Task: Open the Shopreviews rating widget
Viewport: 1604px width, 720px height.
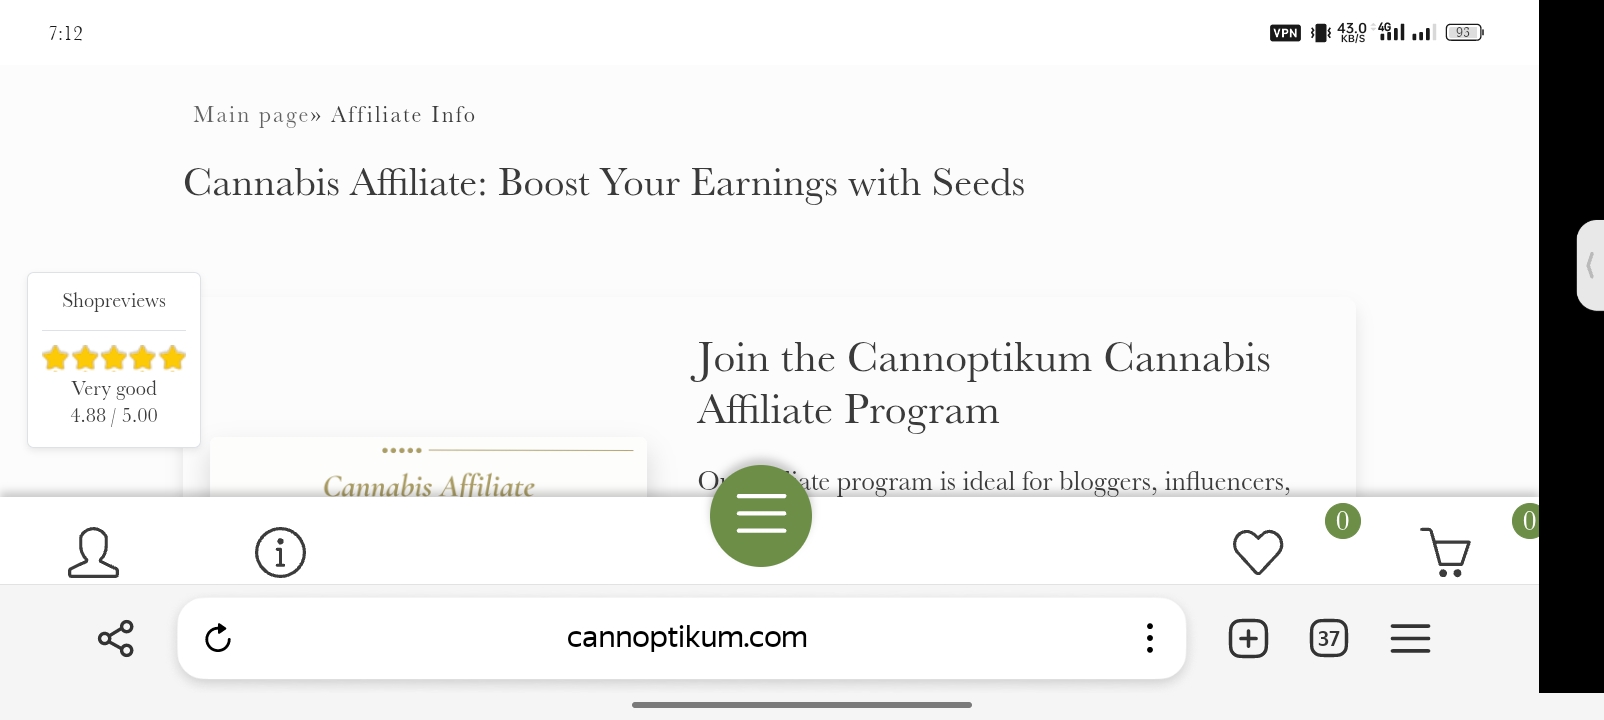Action: [x=114, y=360]
